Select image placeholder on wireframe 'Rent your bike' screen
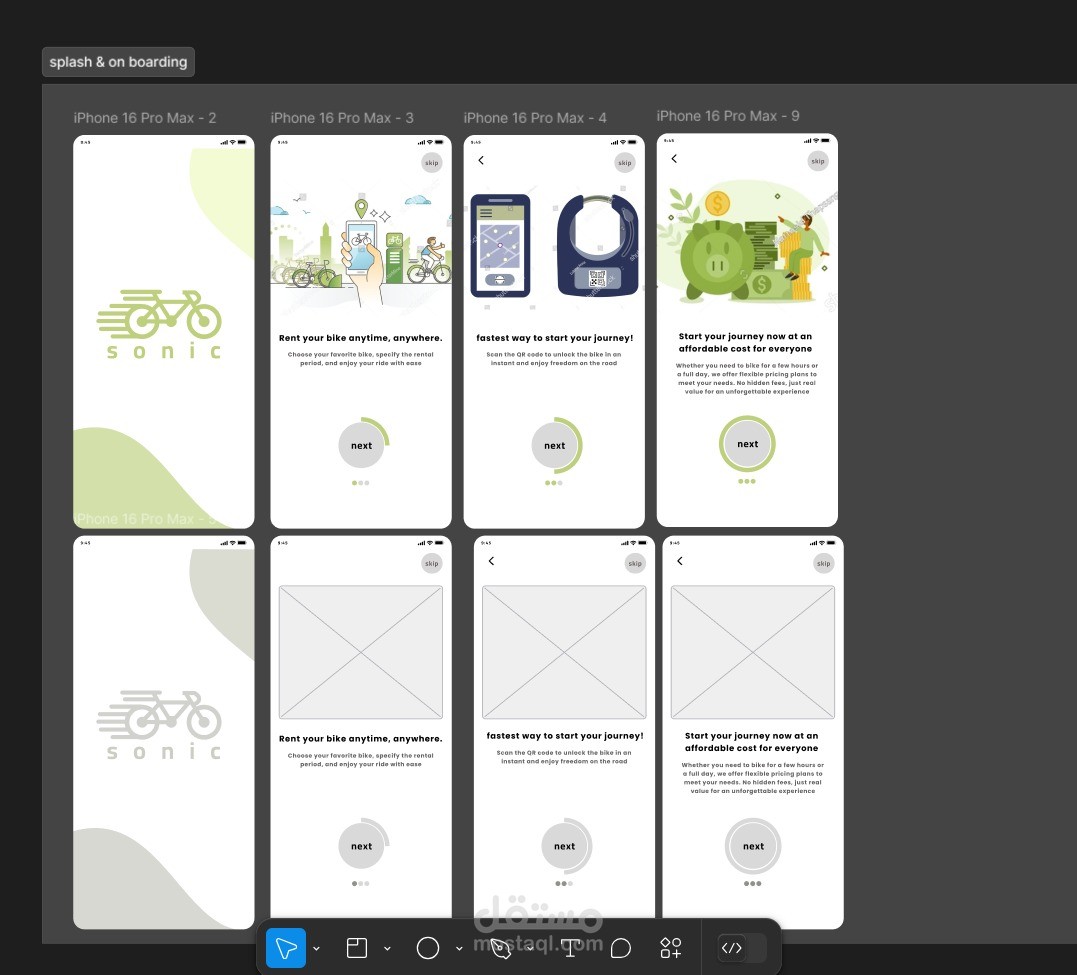The height and width of the screenshot is (975, 1077). point(361,652)
